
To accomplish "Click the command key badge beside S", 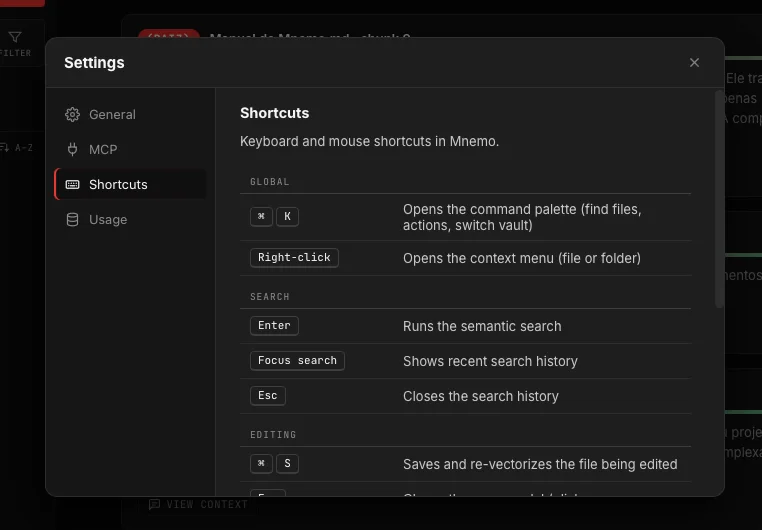I will [261, 463].
